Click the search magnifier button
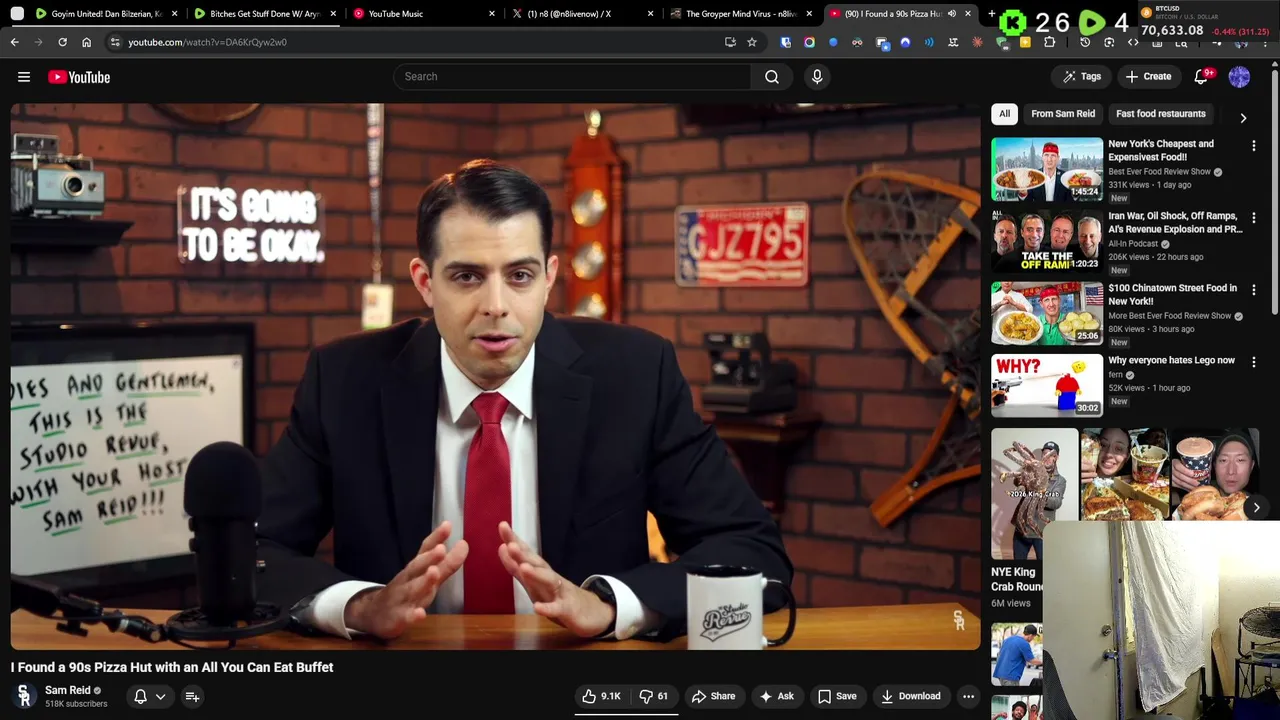Image resolution: width=1280 pixels, height=720 pixels. (x=772, y=77)
